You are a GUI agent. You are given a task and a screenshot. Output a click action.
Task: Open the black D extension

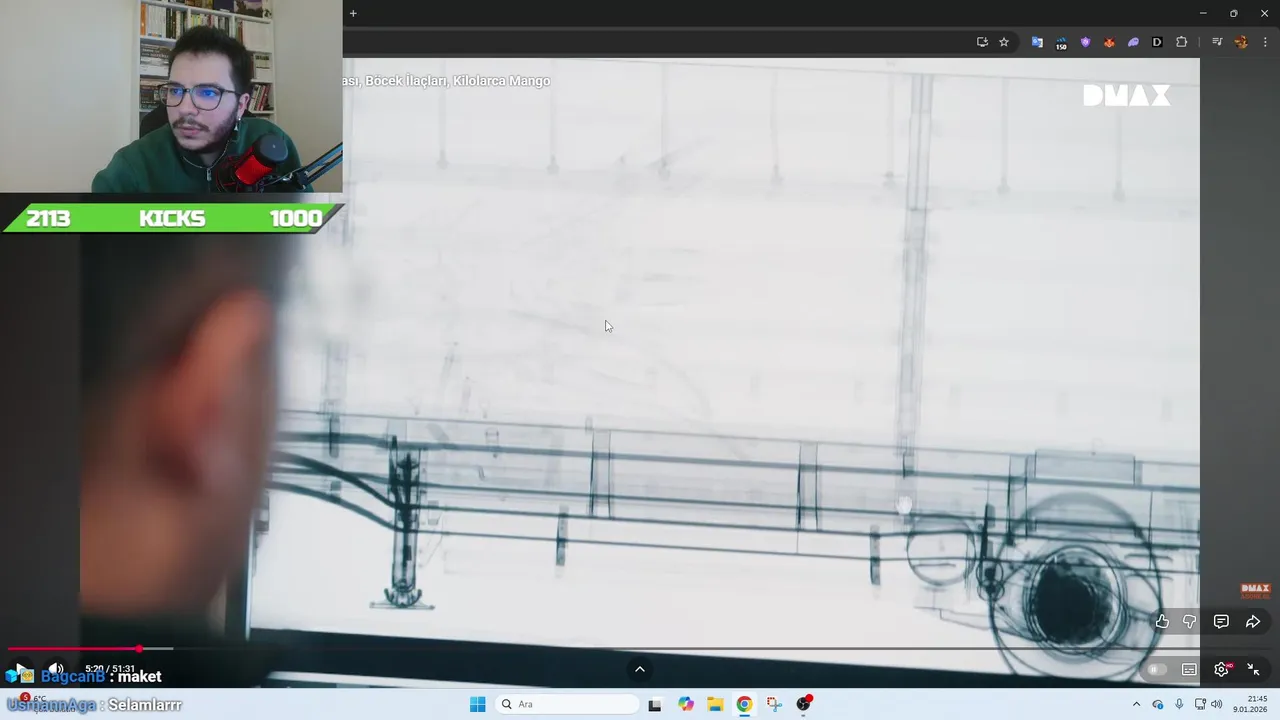(x=1157, y=42)
